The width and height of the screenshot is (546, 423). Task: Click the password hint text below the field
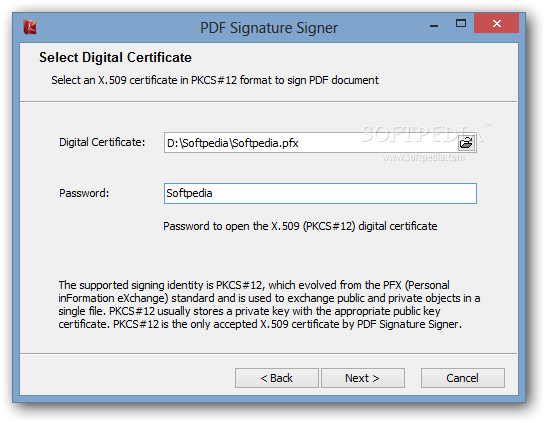(300, 226)
